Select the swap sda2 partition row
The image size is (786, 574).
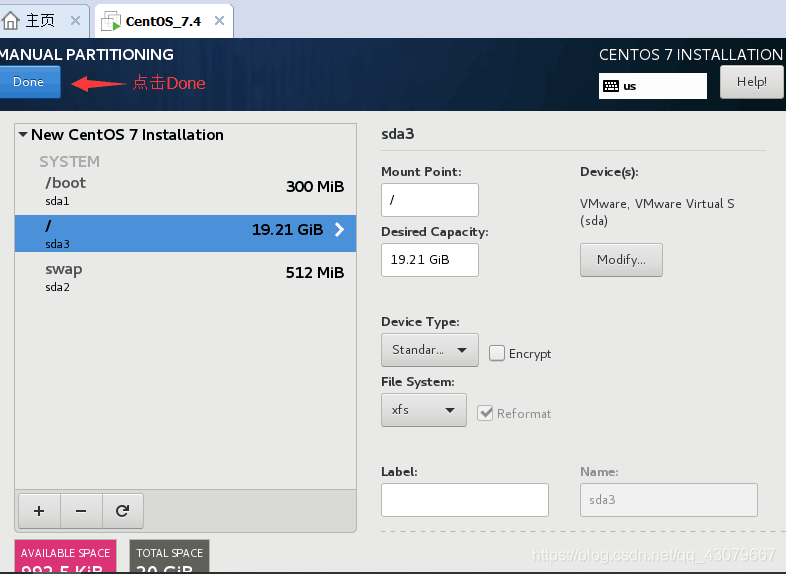(185, 277)
